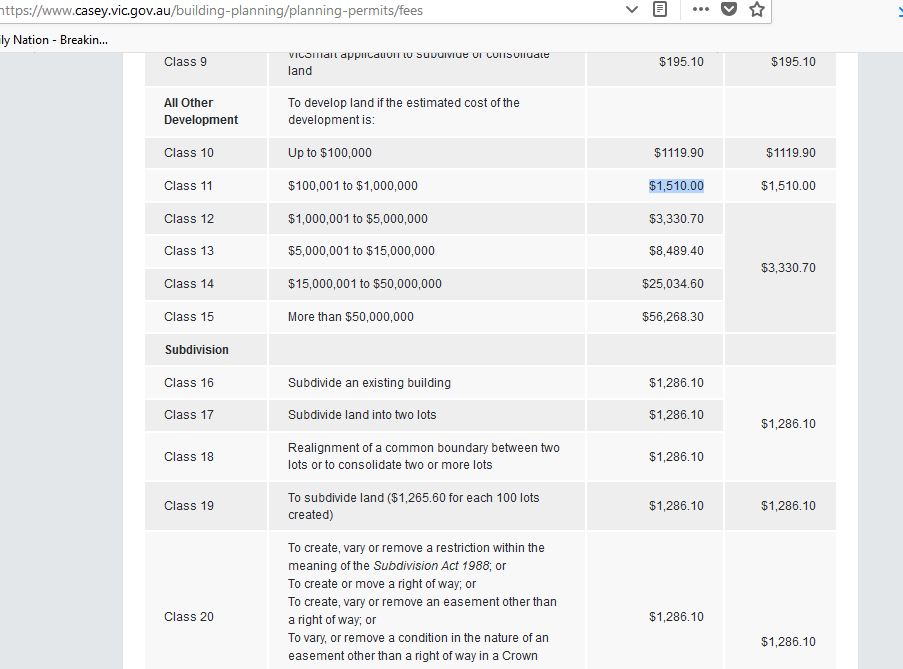Click the highlighted $1,510.00 fee

676,186
